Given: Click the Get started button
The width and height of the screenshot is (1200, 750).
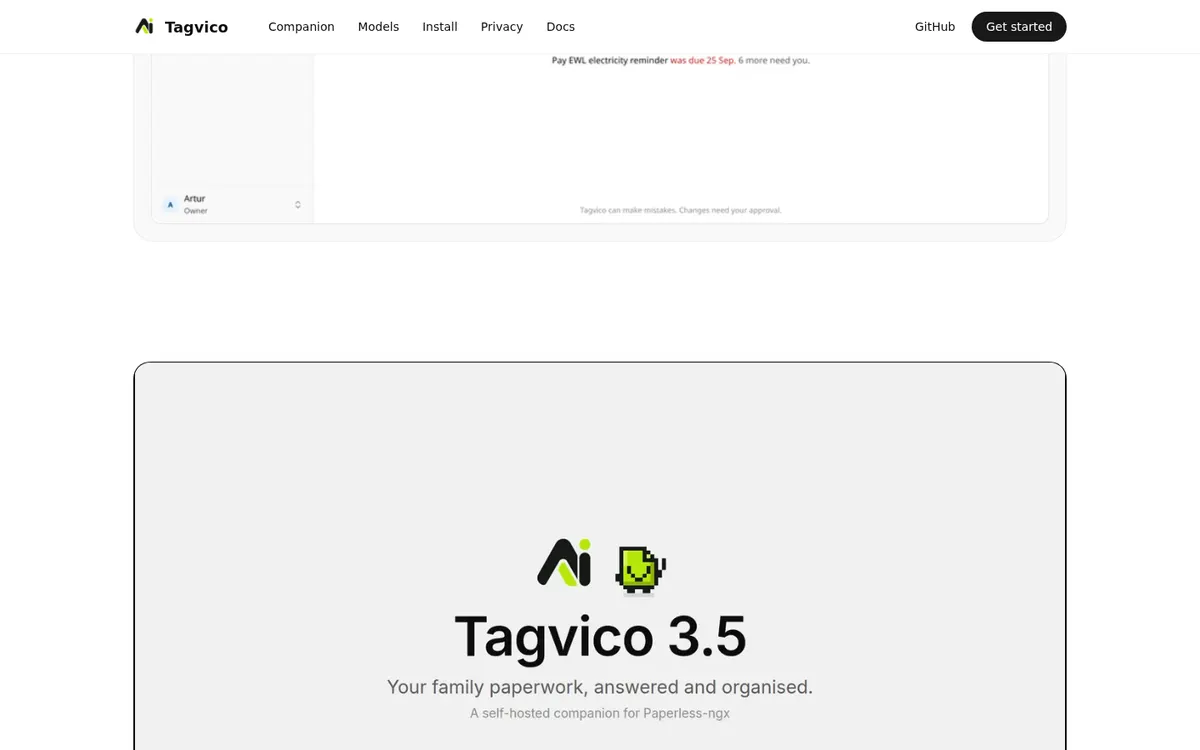Looking at the screenshot, I should tap(1019, 27).
